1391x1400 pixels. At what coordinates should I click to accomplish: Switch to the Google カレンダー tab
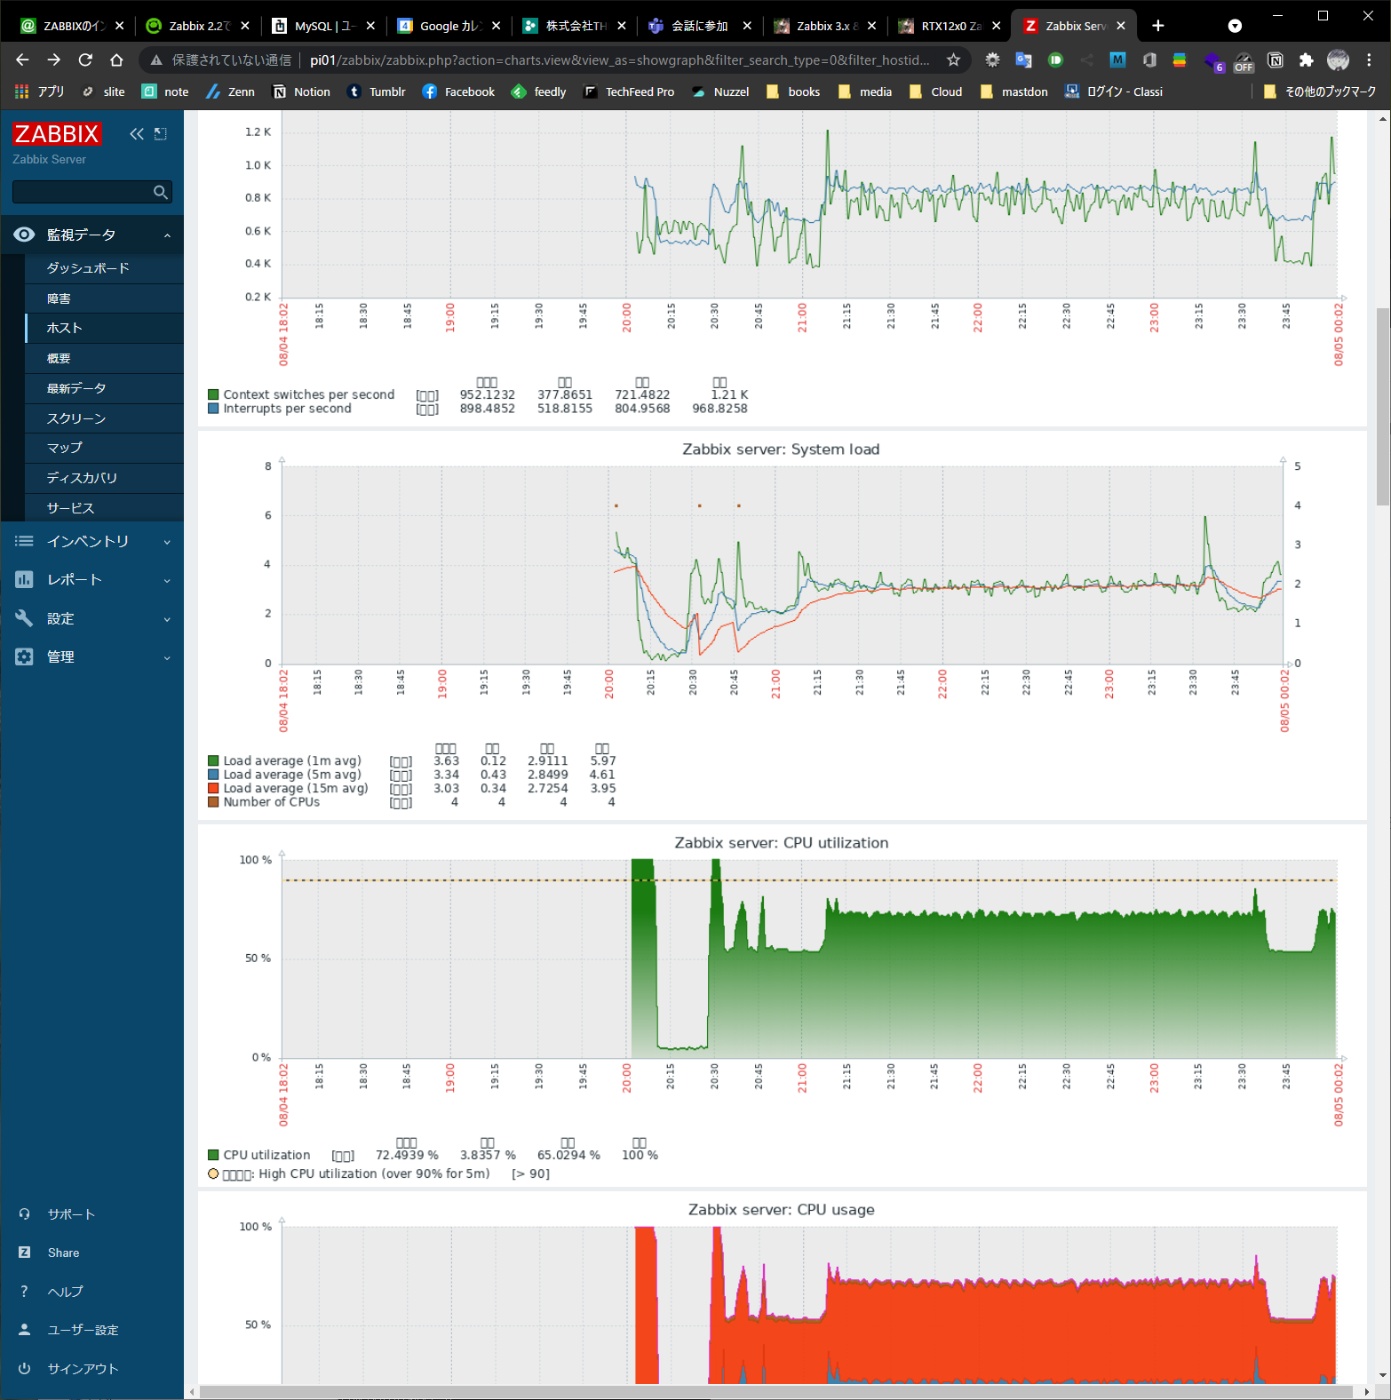click(448, 26)
